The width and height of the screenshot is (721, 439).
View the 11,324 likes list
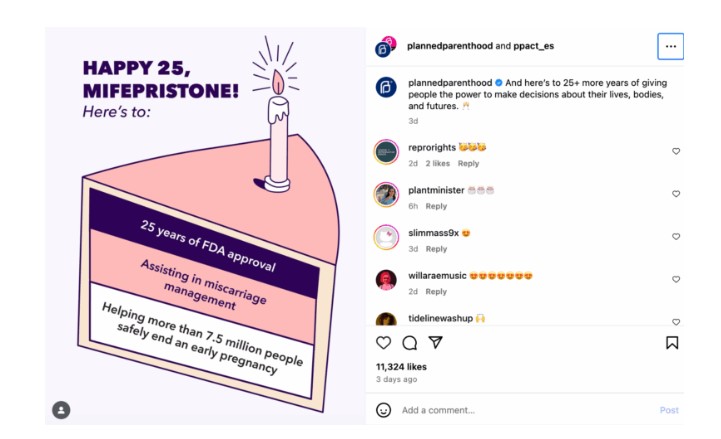click(401, 367)
